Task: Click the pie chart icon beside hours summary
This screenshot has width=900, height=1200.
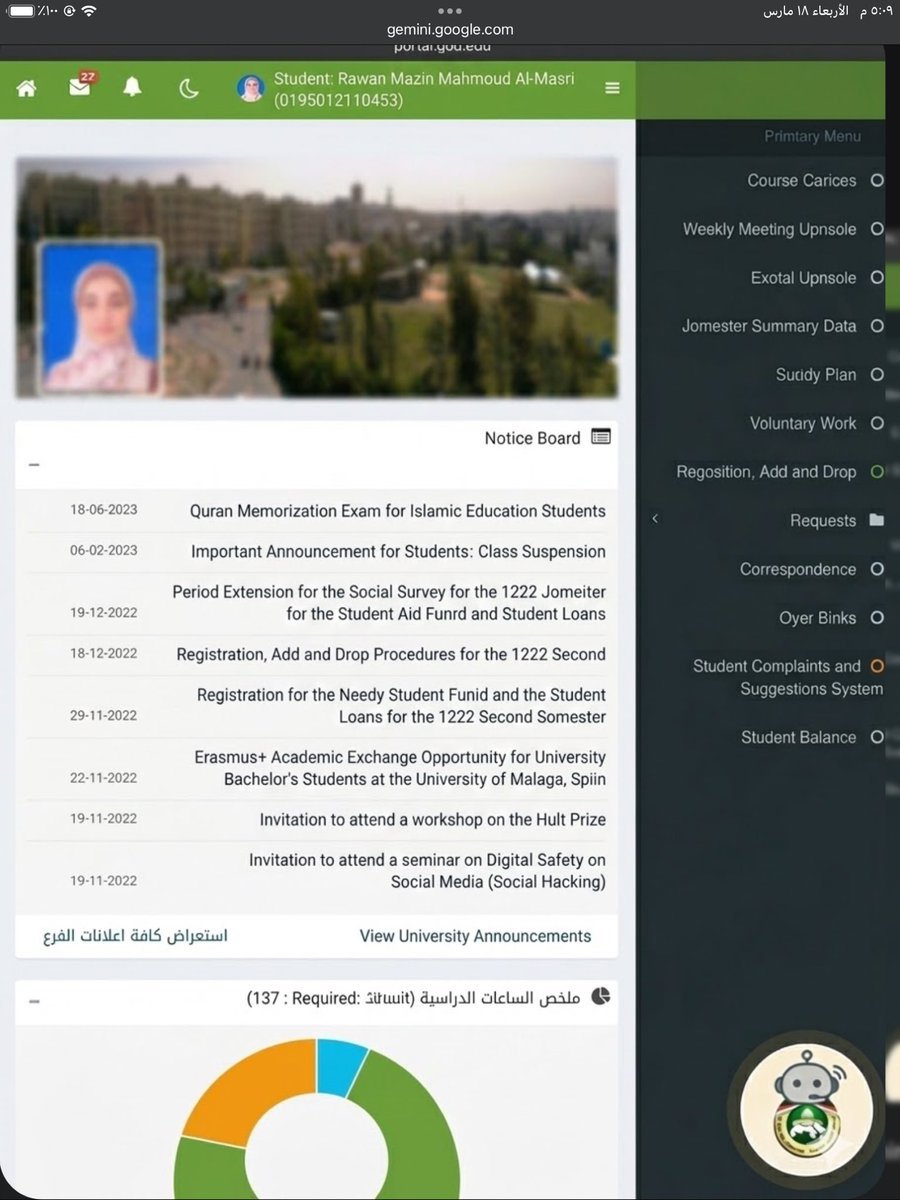Action: 601,997
